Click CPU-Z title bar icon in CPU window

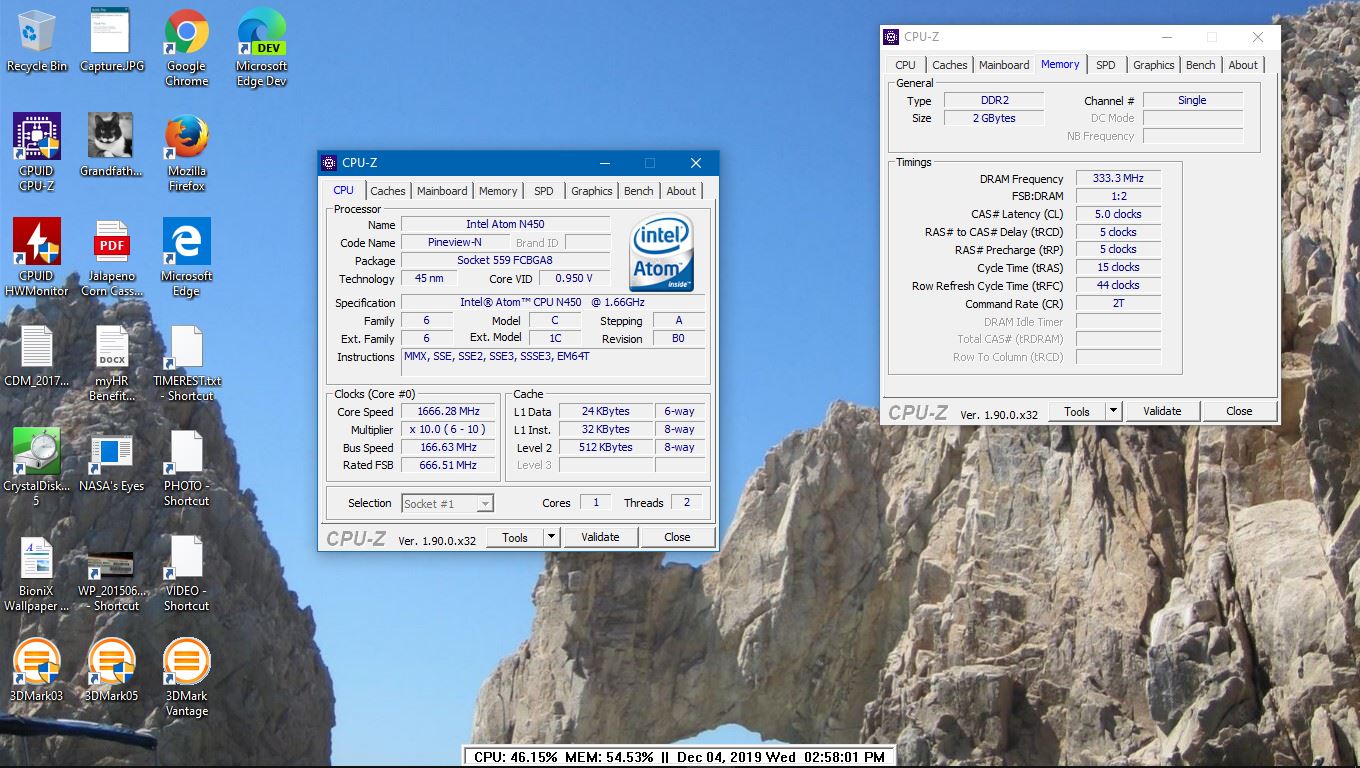tap(329, 163)
